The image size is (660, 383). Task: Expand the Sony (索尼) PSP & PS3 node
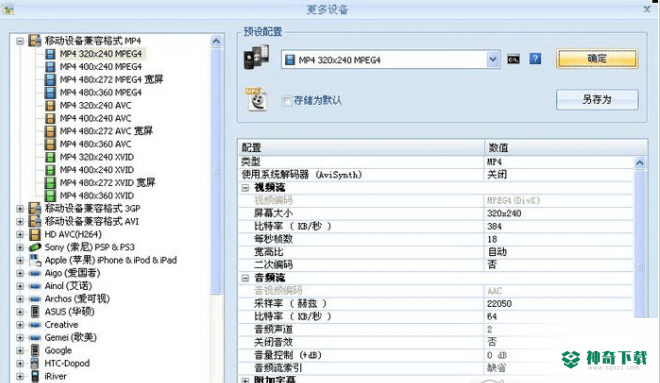20,247
